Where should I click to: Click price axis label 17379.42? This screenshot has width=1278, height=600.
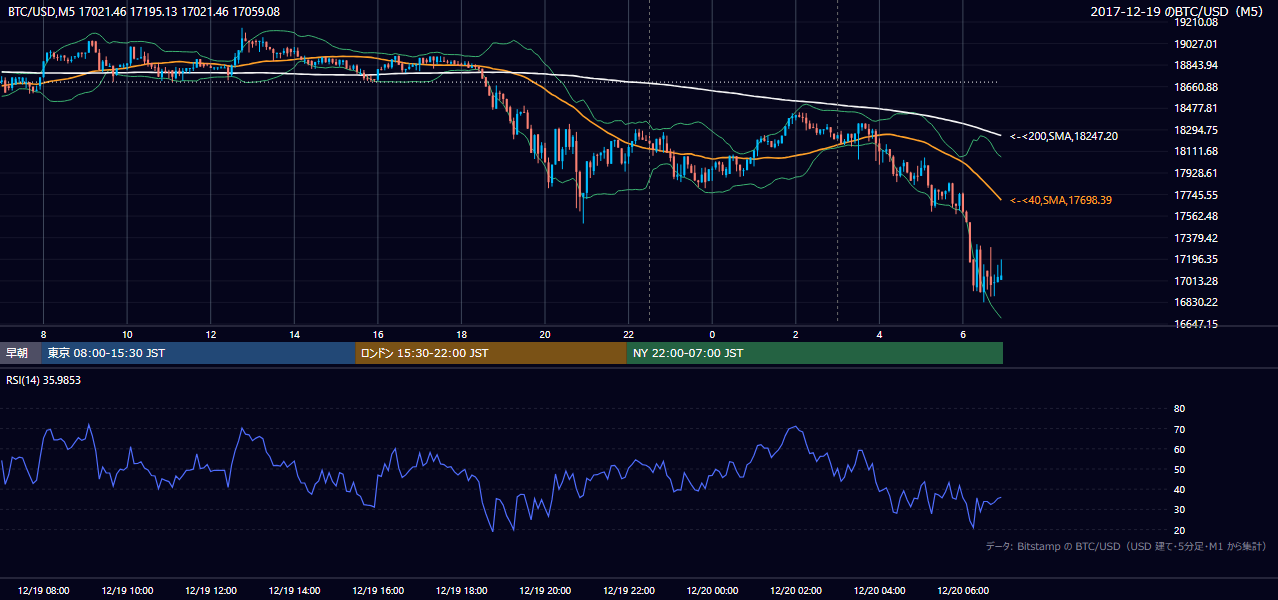click(x=1196, y=238)
